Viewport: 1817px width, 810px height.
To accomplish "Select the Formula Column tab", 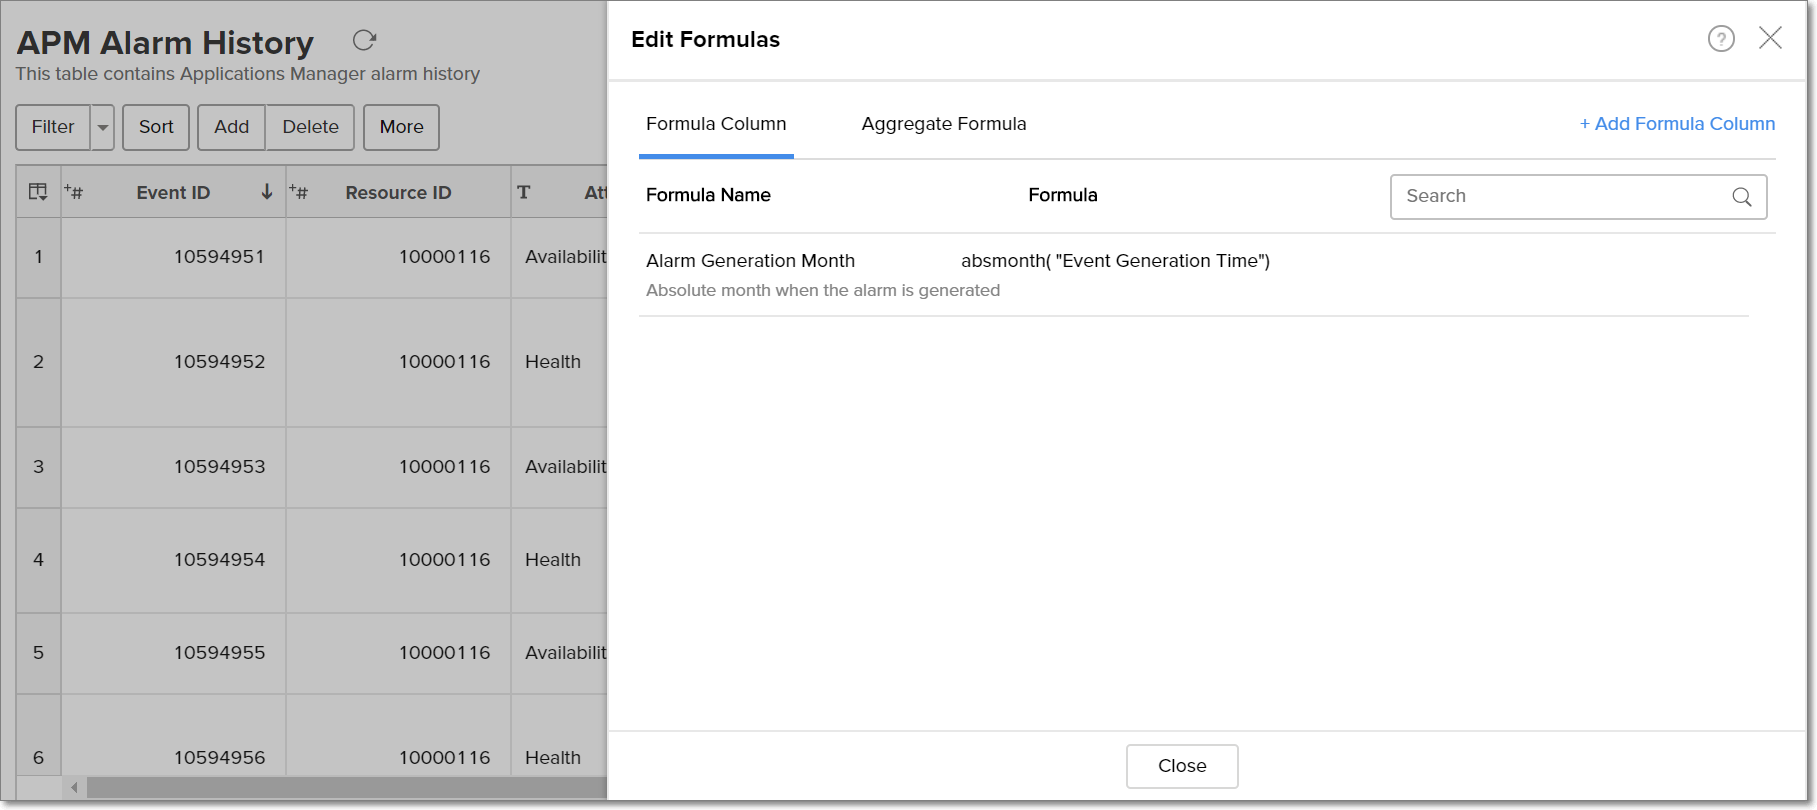I will (716, 124).
